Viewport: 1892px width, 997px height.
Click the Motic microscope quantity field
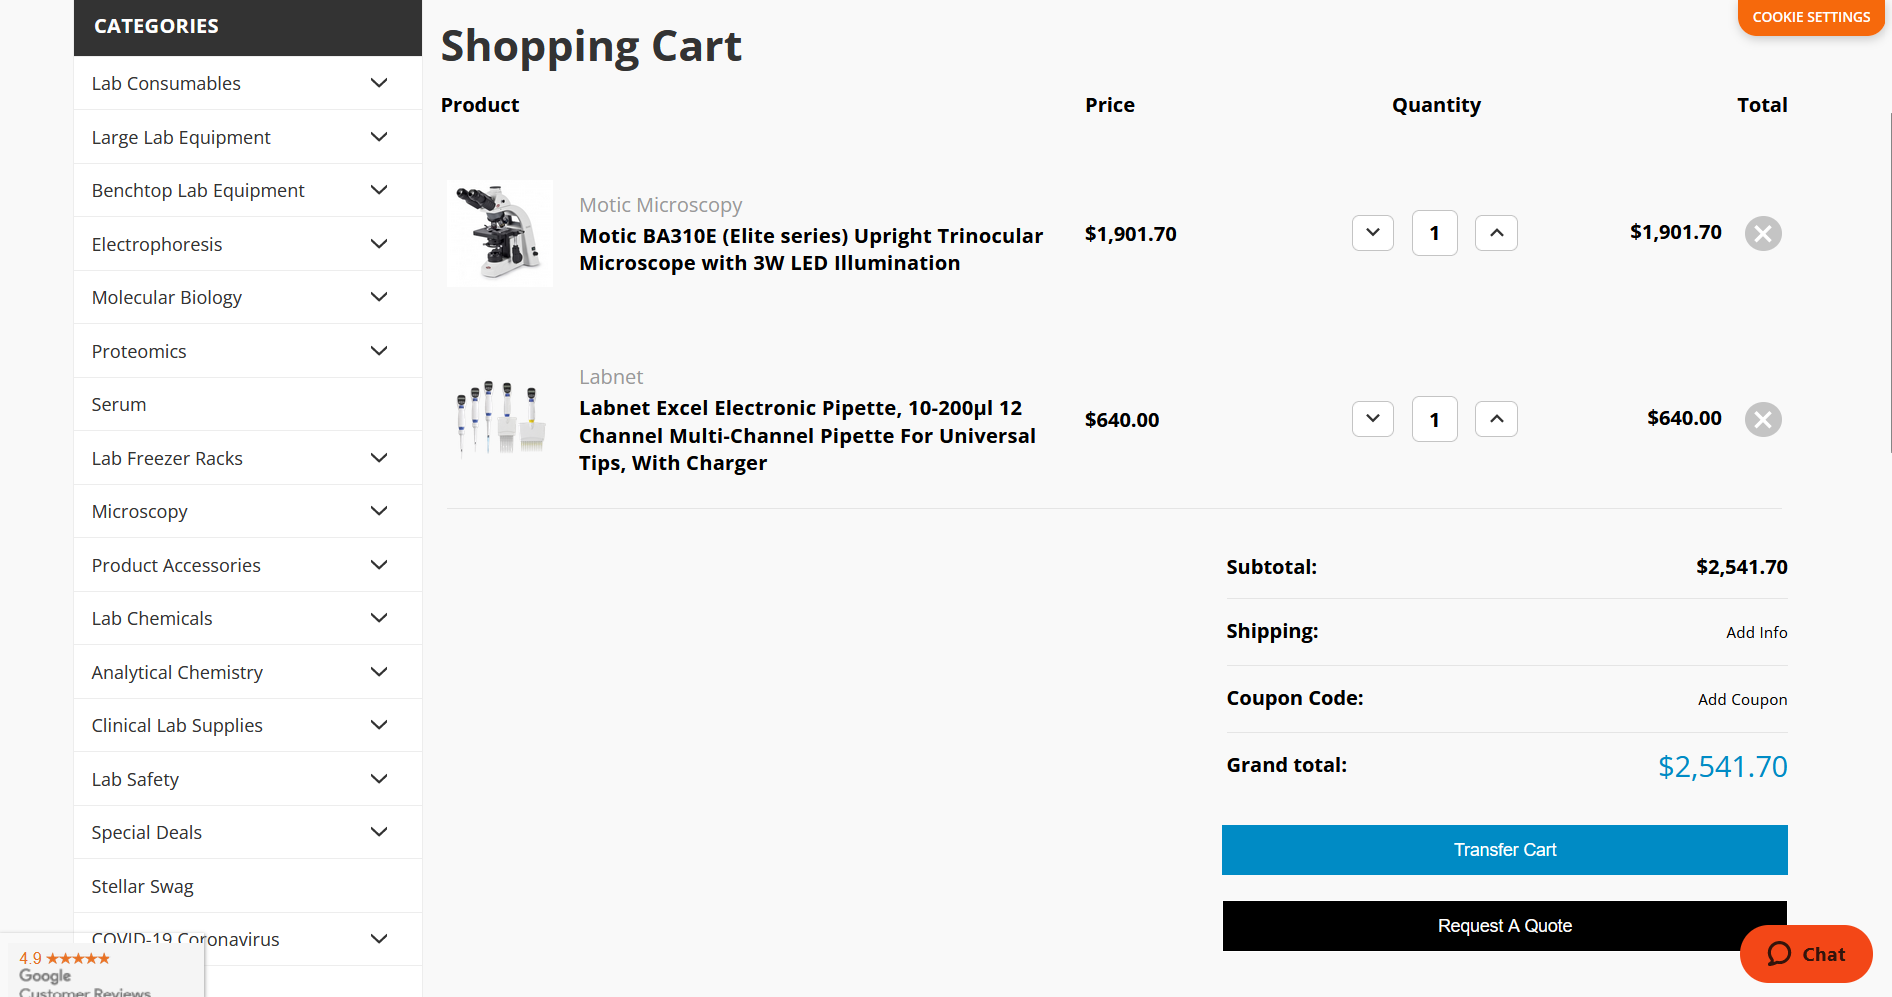pos(1434,233)
